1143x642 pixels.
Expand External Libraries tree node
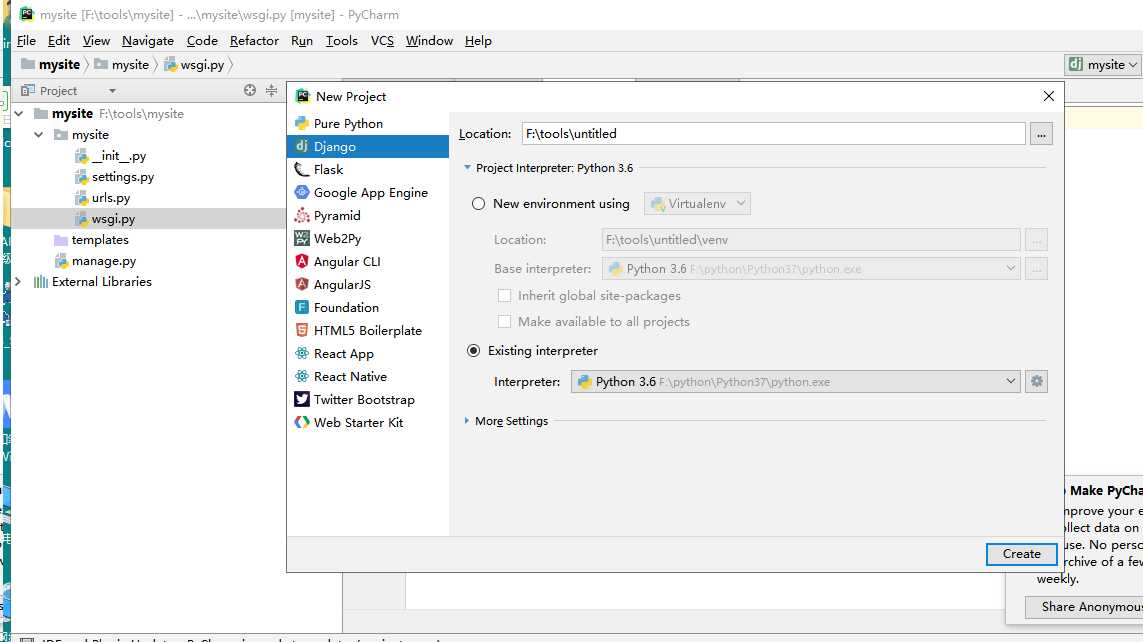[18, 282]
